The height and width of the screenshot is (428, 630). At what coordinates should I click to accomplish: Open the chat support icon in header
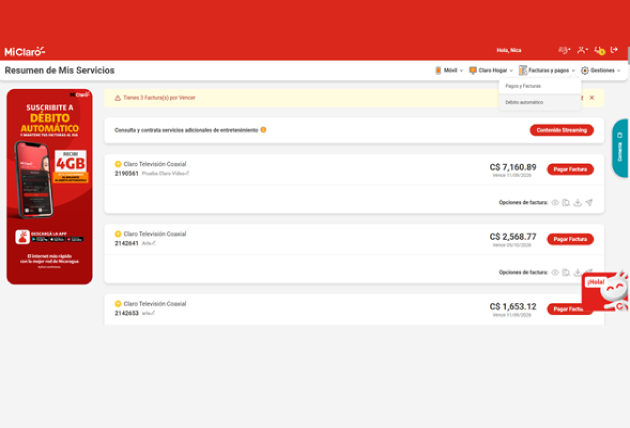pos(564,50)
